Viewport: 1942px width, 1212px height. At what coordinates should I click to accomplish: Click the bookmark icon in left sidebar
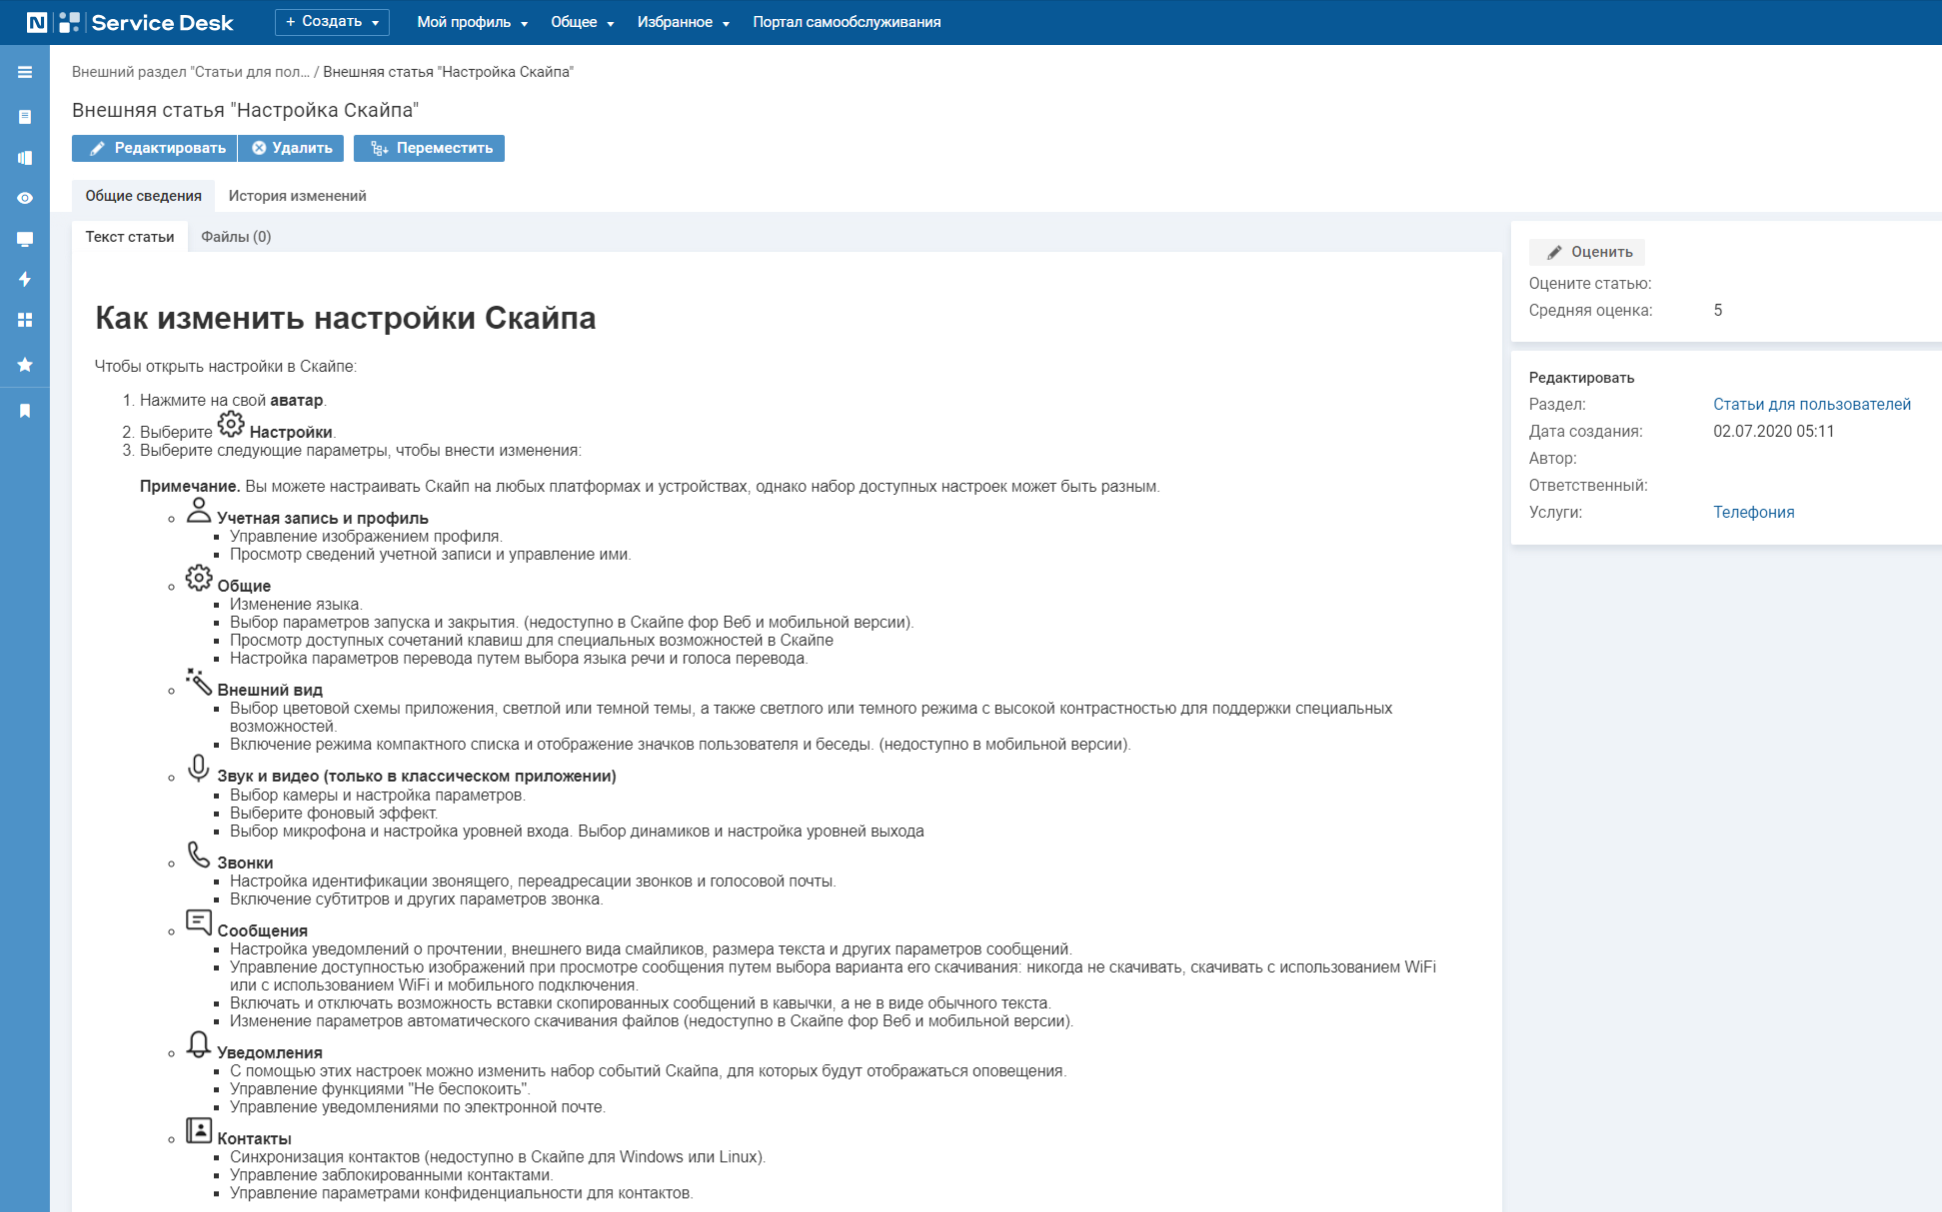25,410
